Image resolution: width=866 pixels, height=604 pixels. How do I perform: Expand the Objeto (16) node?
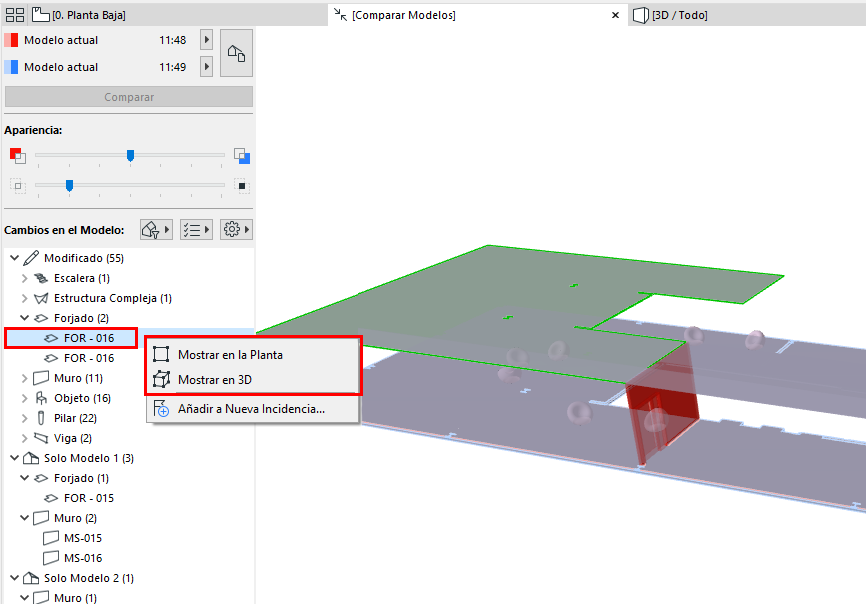coord(24,398)
